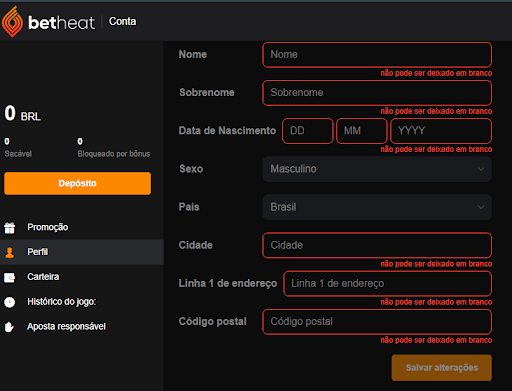Select the Perfil menu item
512x391 pixels.
click(82, 252)
